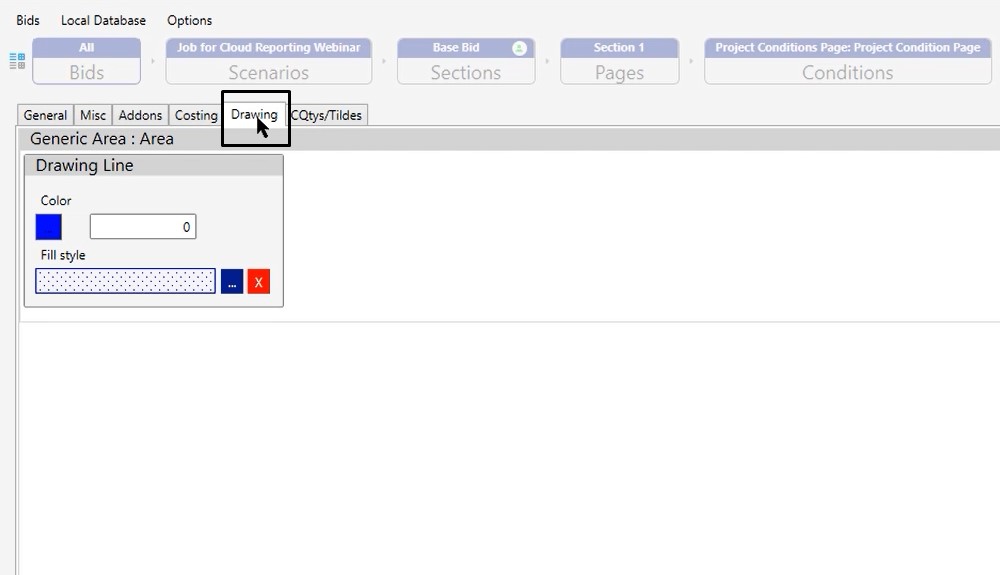Image resolution: width=1000 pixels, height=575 pixels.
Task: Open the Options menu
Action: [189, 20]
